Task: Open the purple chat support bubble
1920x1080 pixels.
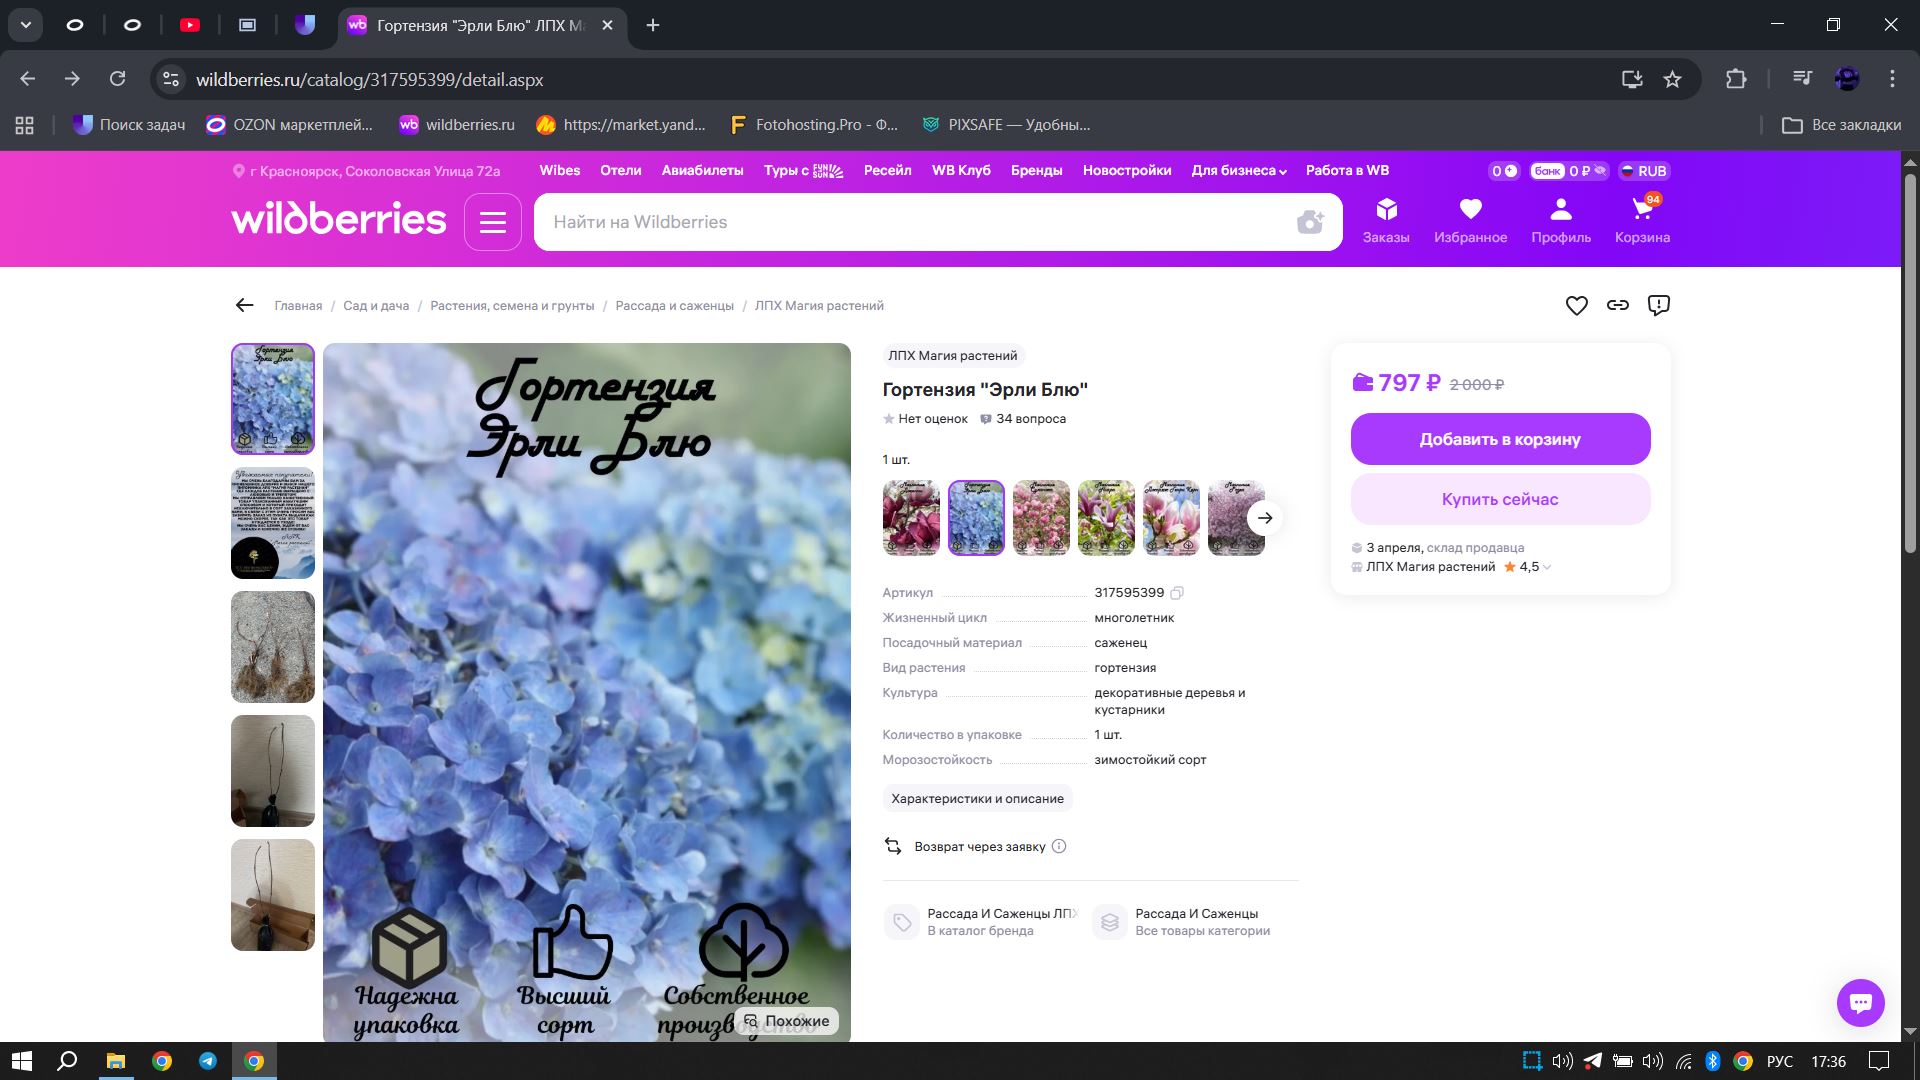Action: pos(1860,1002)
